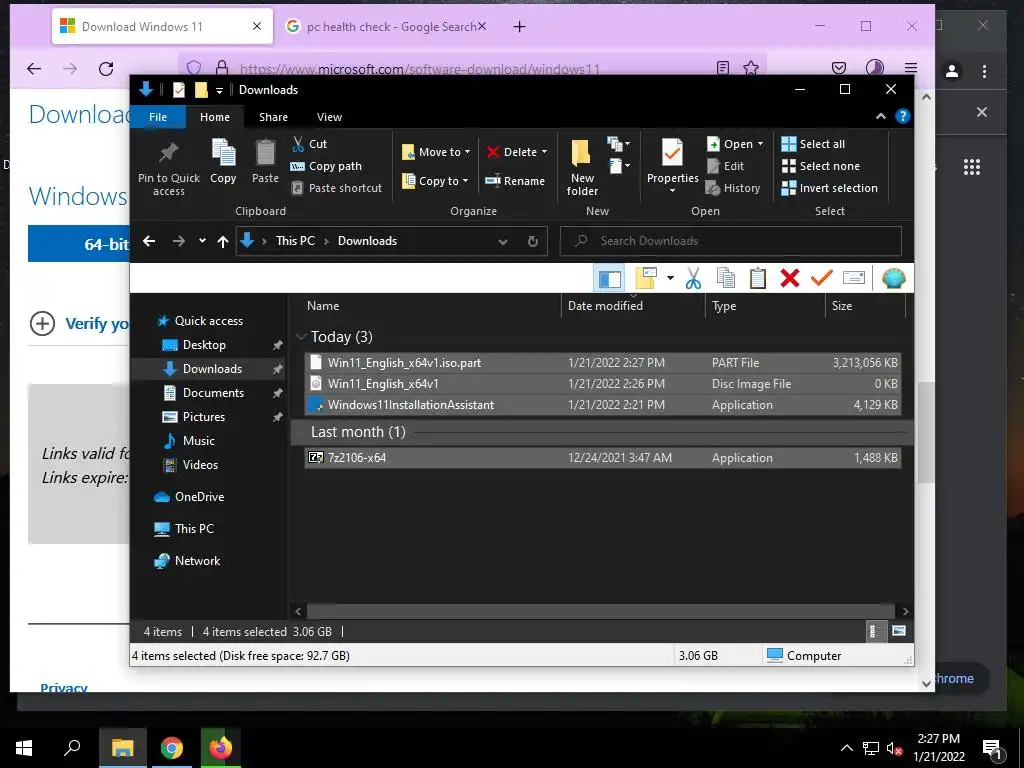Click the clipboard paste icon on white toolbar
Screen dimensions: 1024x768
758,278
